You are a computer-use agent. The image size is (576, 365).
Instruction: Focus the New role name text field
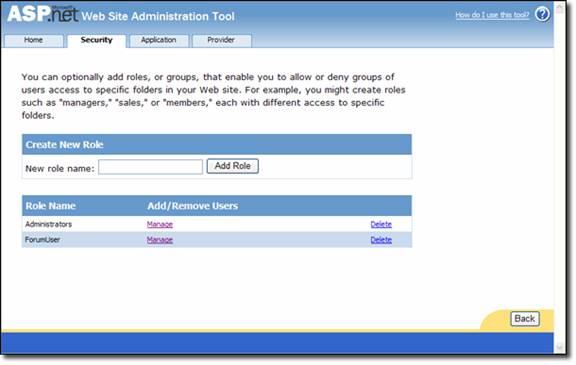150,167
